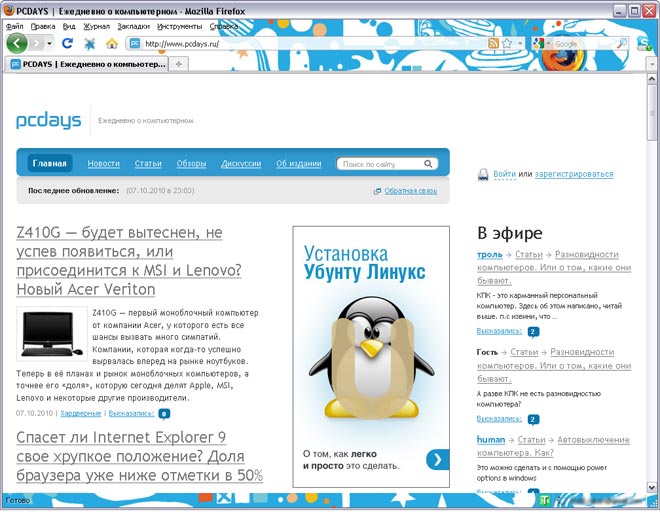Viewport: 660px width, 512px height.
Task: Click into the Google search field
Action: [585, 43]
